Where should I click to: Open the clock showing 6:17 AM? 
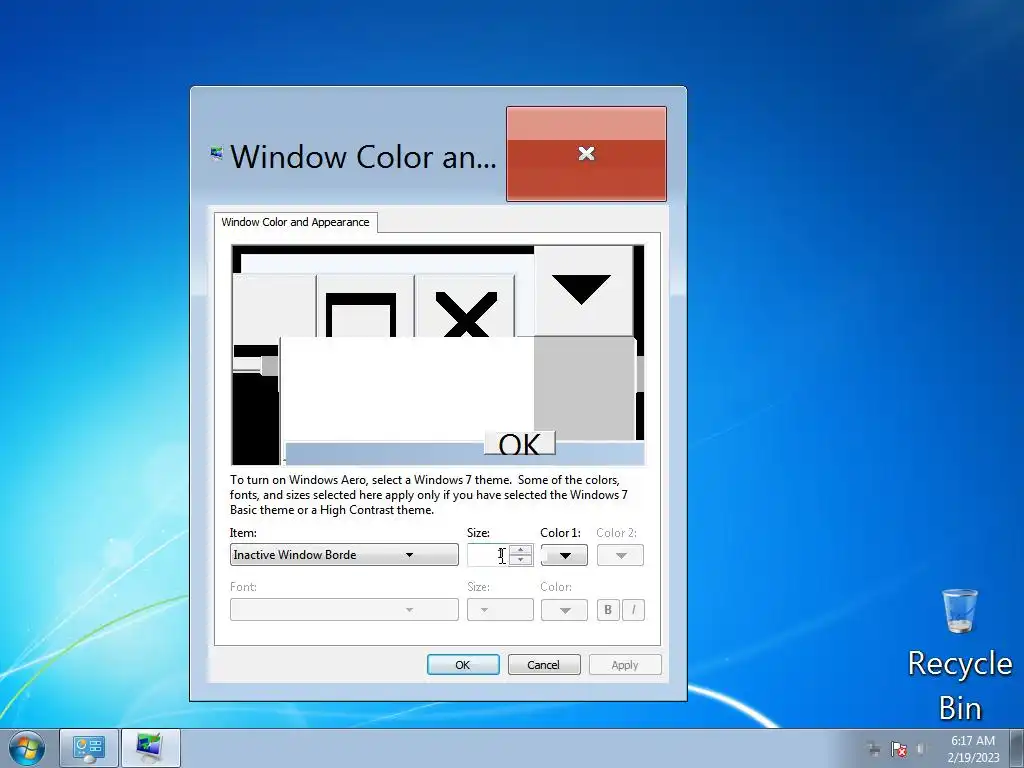tap(973, 749)
